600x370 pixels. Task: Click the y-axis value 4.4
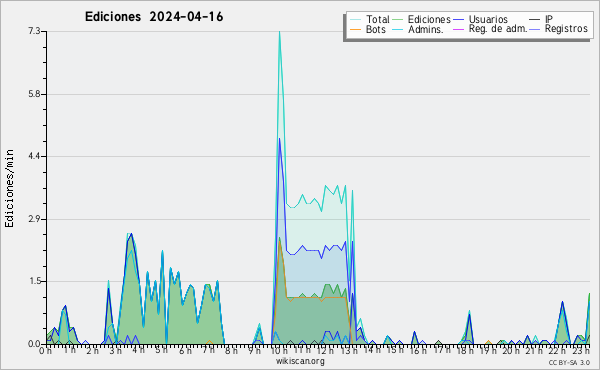[x=34, y=156]
